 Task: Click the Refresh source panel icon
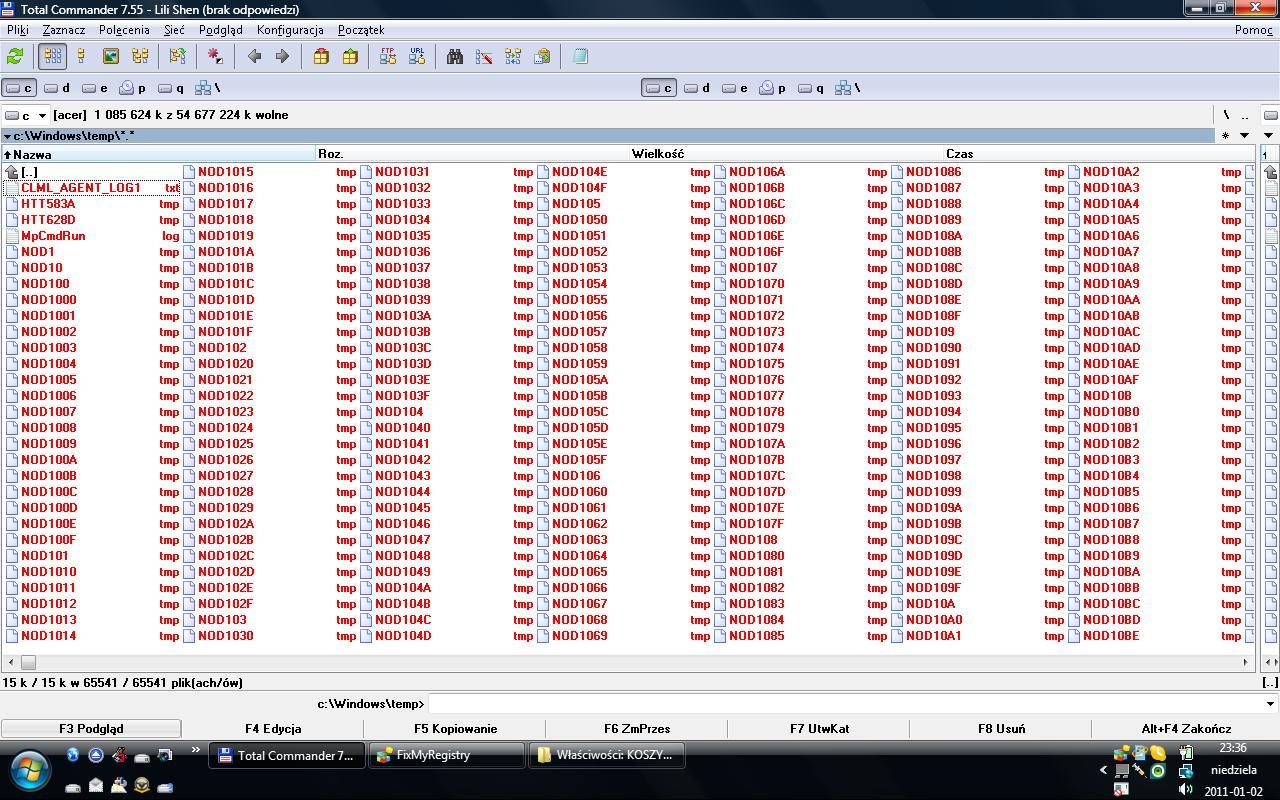(15, 57)
